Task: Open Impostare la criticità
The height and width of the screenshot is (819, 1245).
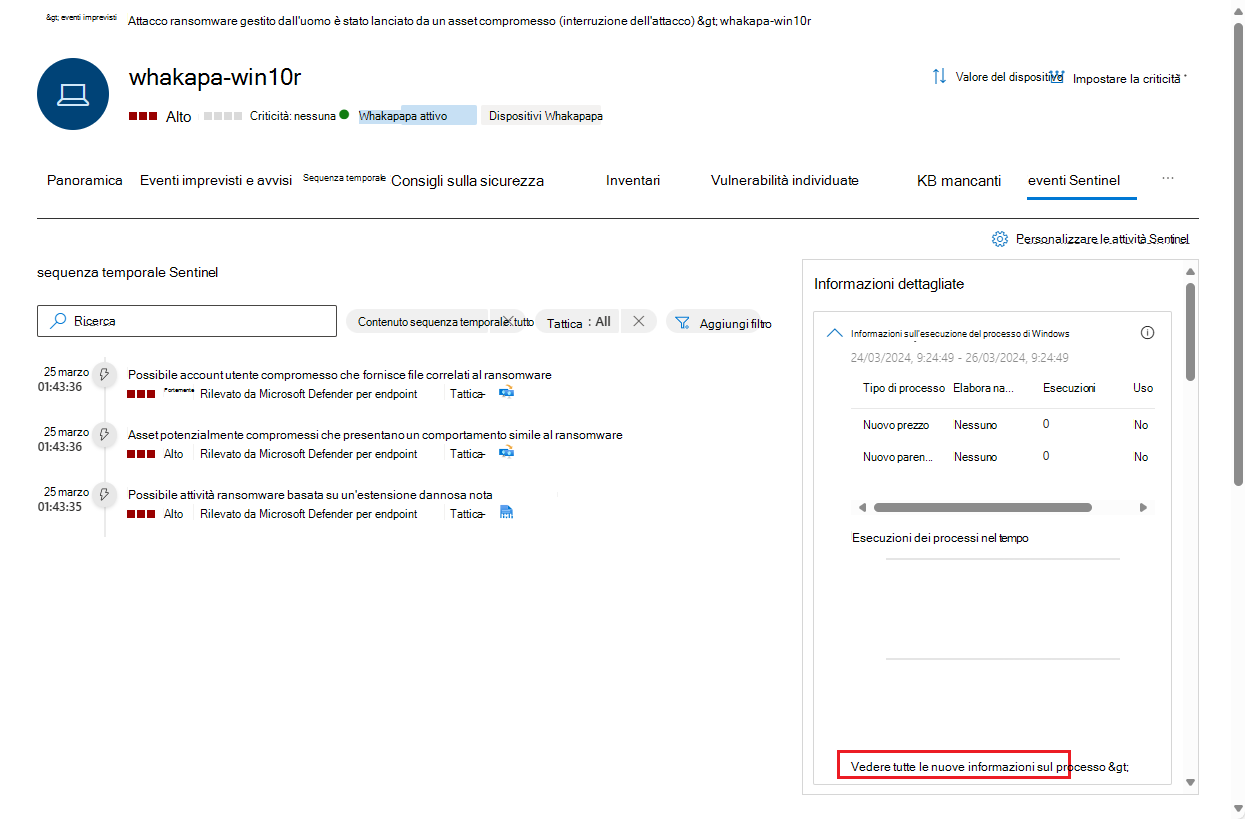Action: point(1128,78)
